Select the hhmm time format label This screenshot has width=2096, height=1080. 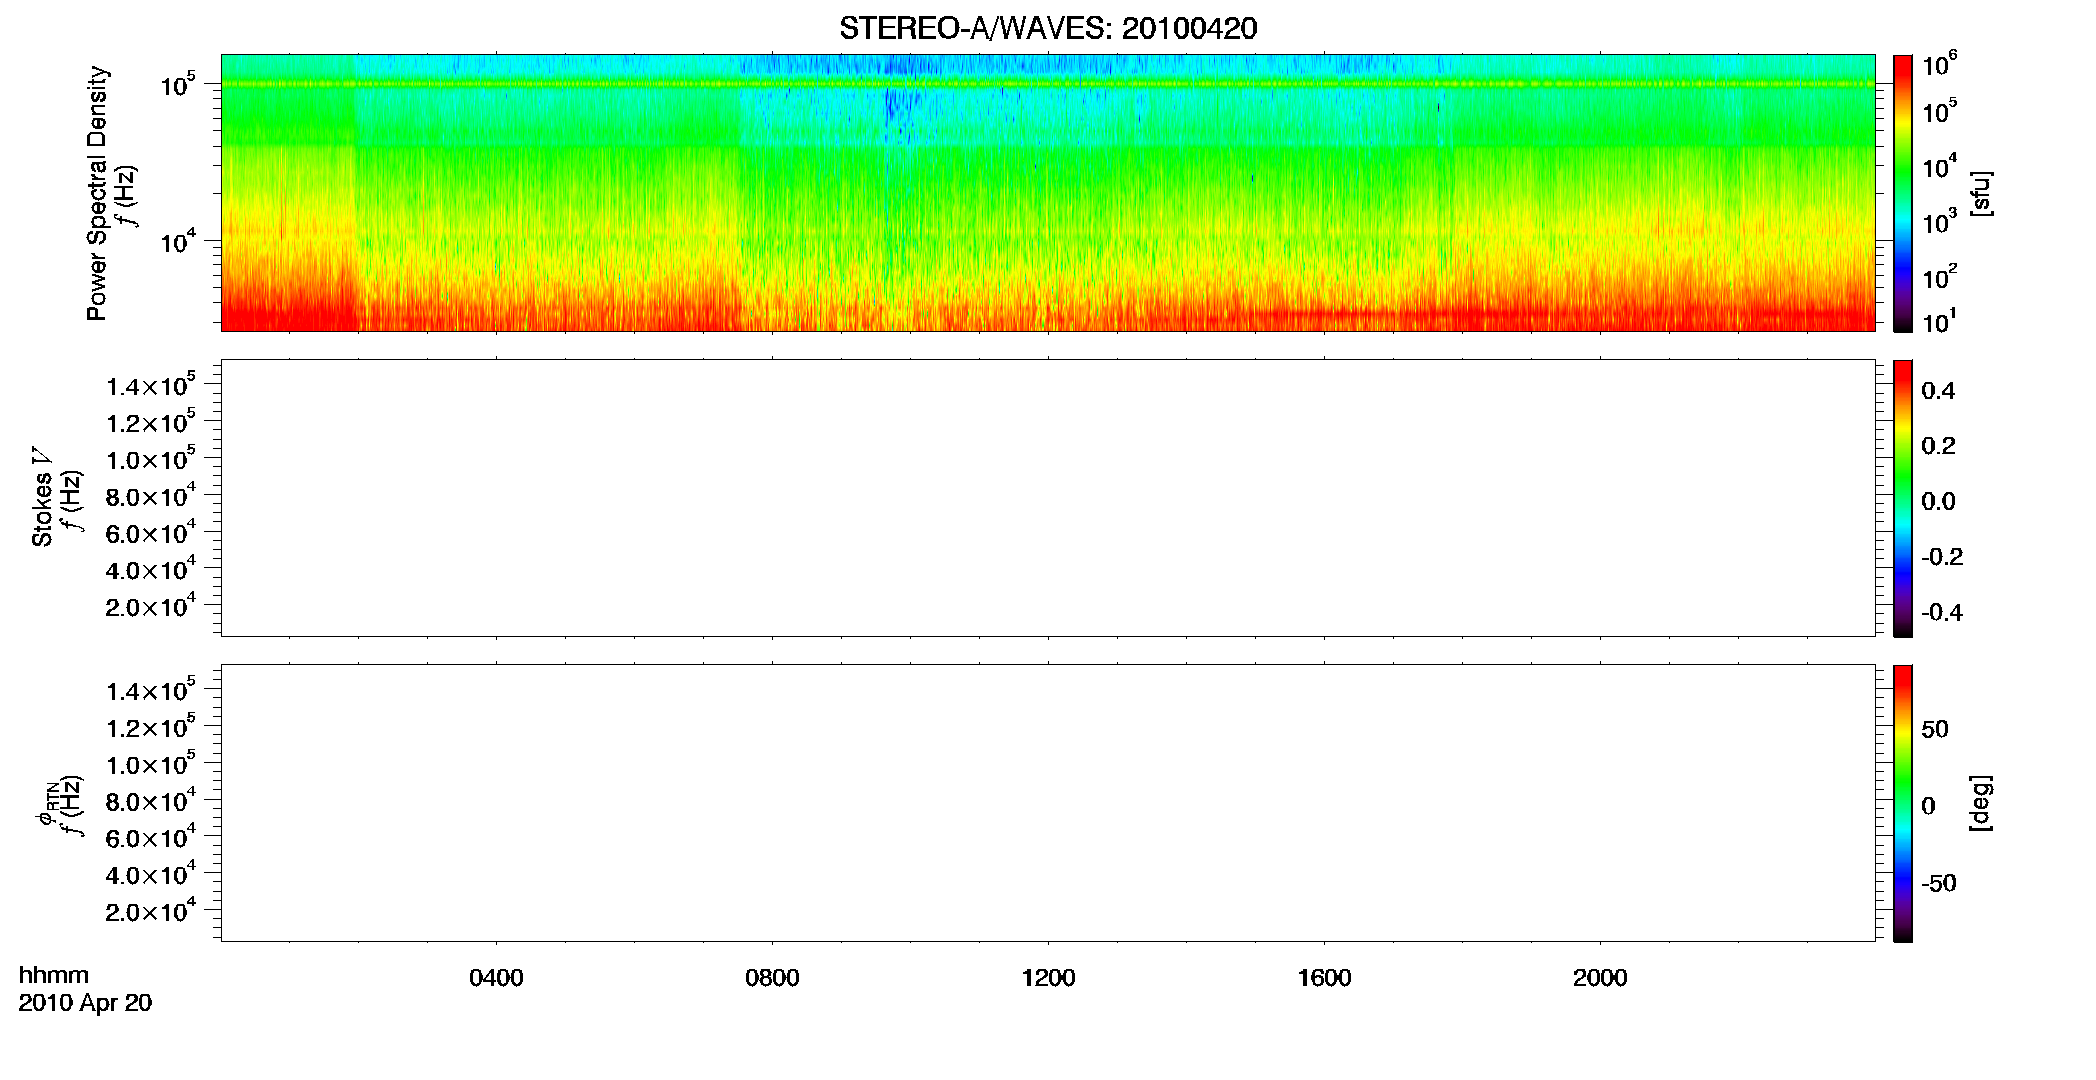(54, 975)
